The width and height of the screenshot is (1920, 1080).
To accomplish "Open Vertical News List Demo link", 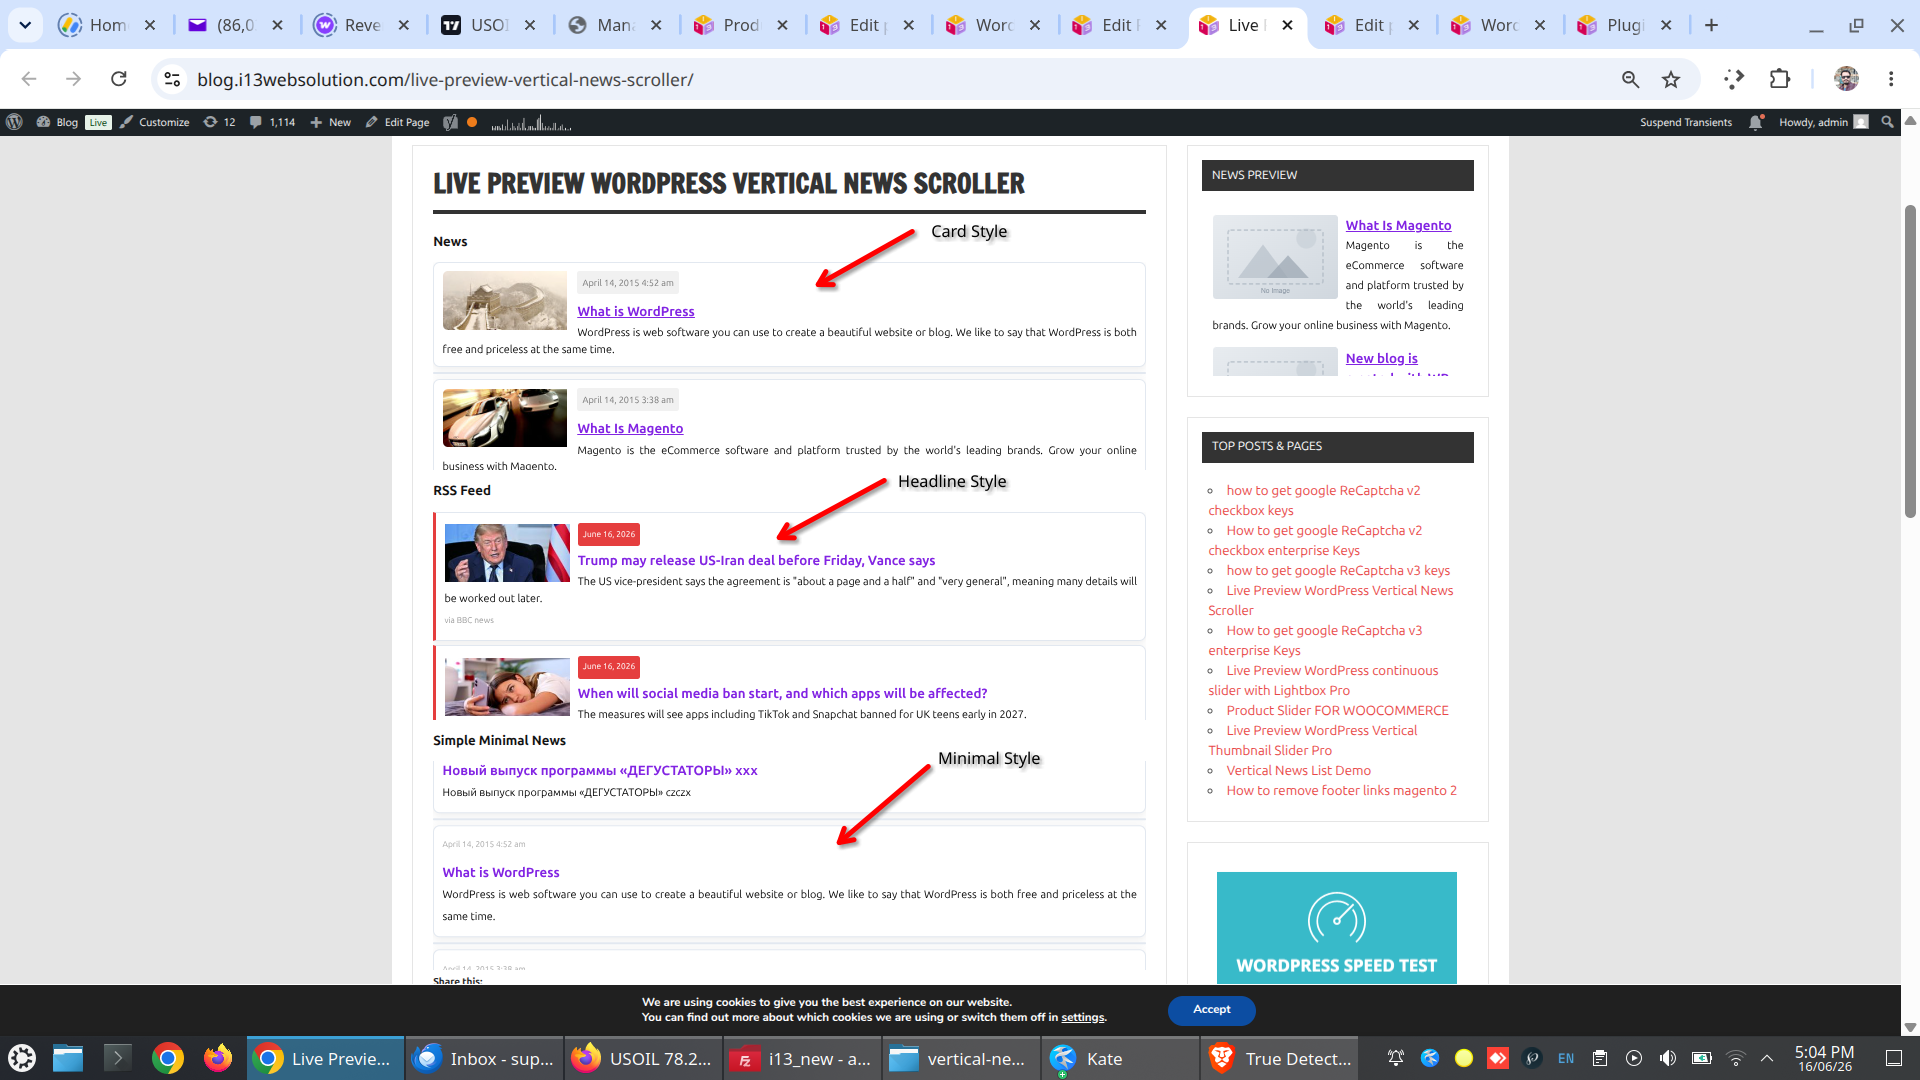I will (x=1298, y=770).
